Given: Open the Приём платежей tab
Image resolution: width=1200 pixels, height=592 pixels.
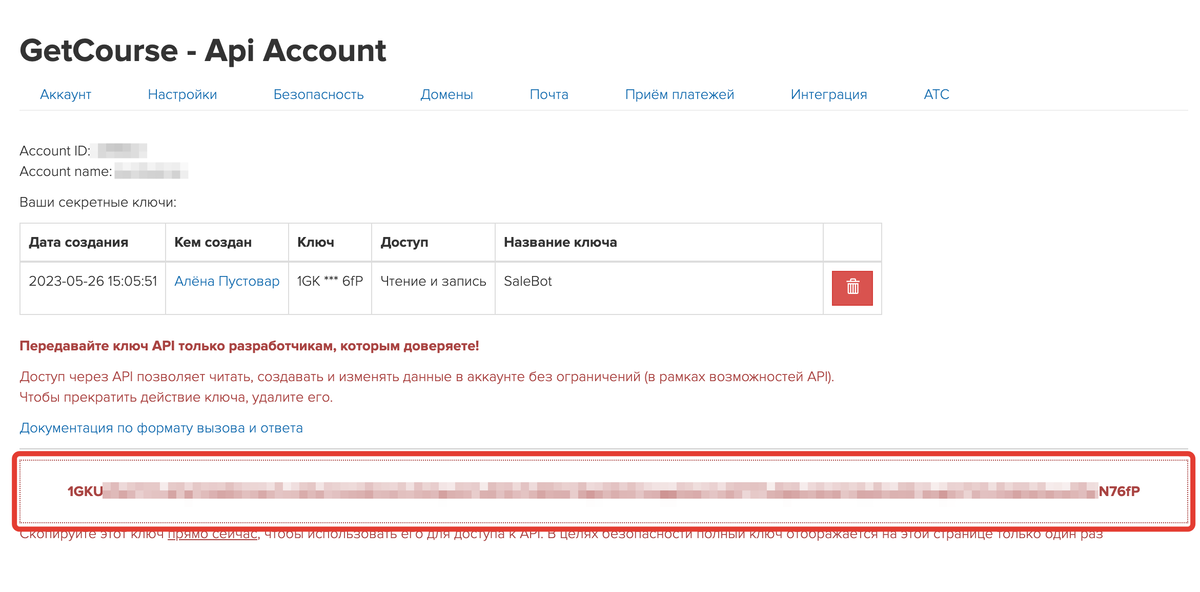Looking at the screenshot, I should pos(680,93).
